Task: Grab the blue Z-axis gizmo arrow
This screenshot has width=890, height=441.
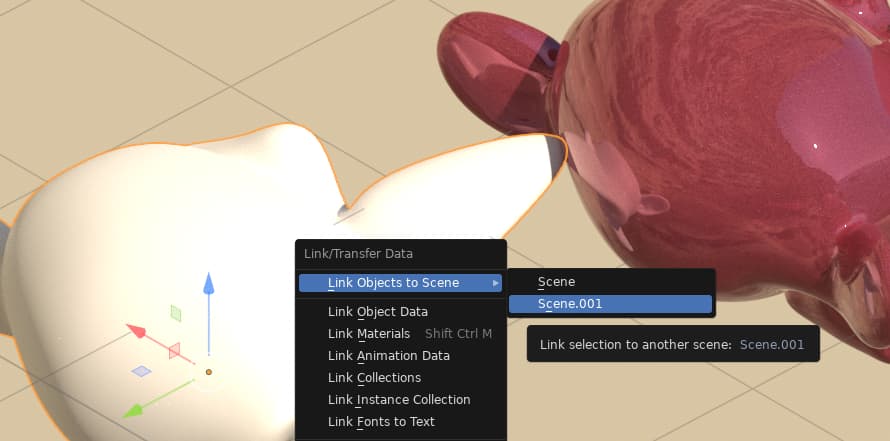Action: [x=209, y=284]
